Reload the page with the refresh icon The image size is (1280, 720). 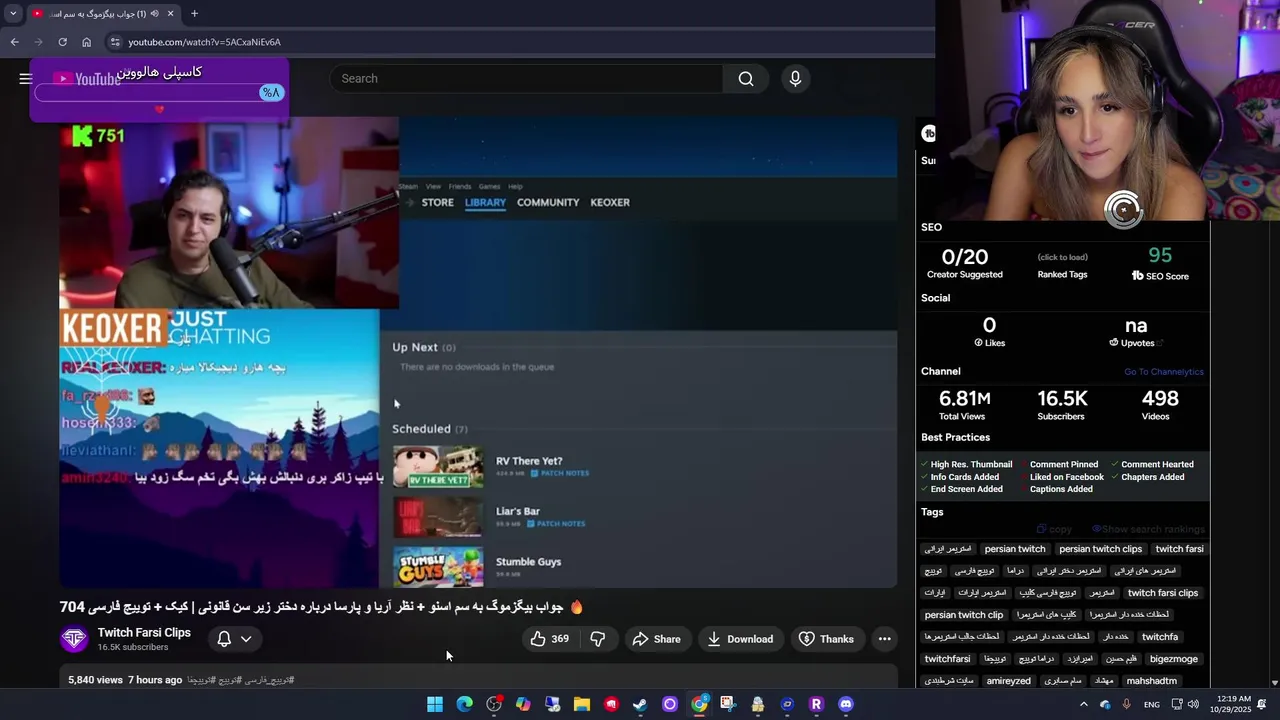62,42
